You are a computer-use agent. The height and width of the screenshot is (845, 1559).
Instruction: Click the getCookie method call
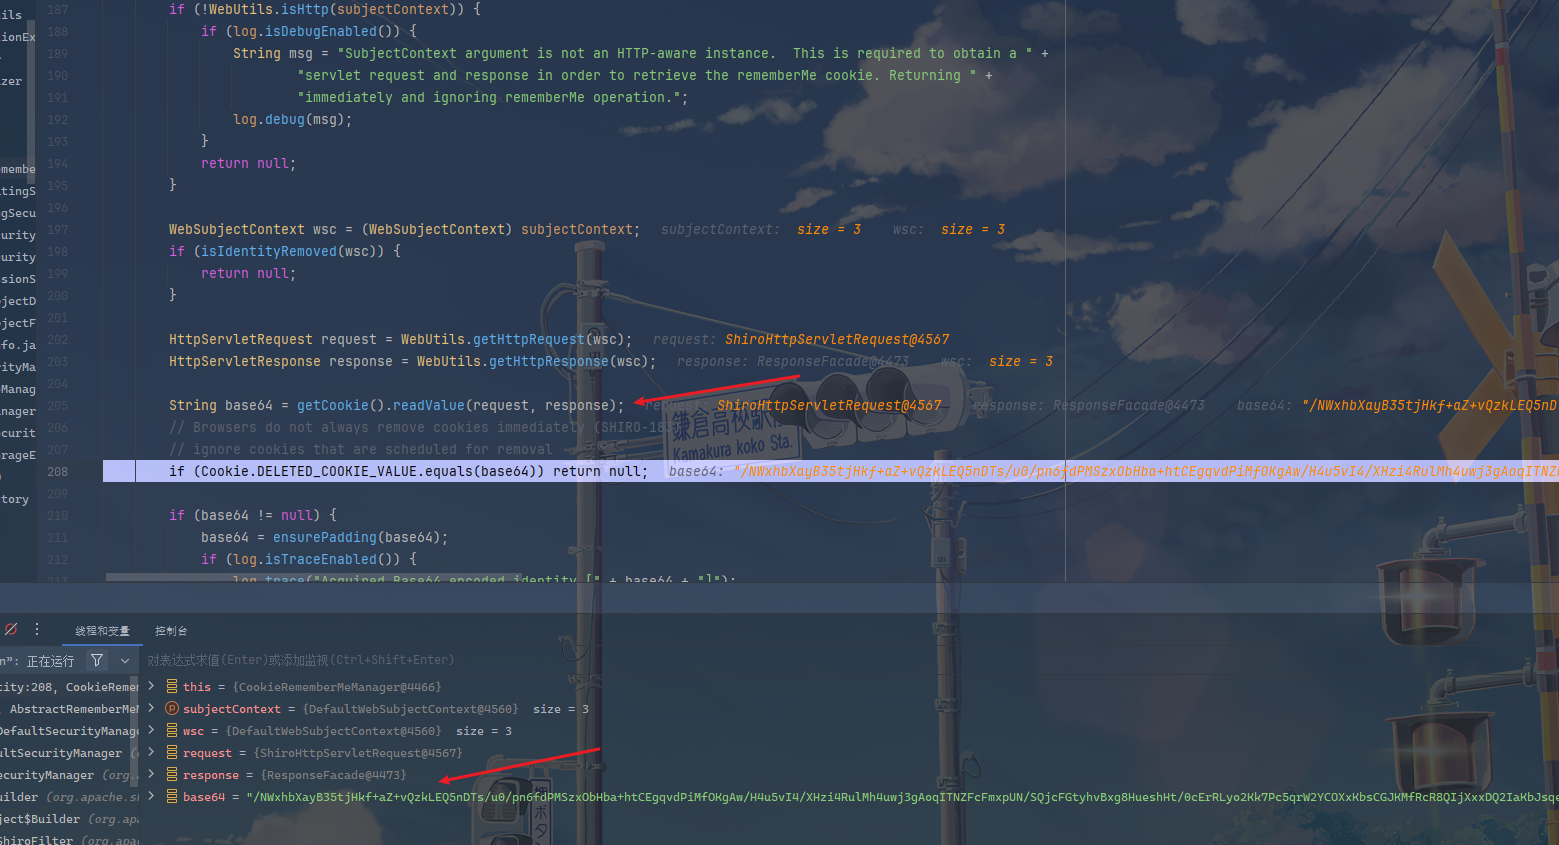pos(332,405)
